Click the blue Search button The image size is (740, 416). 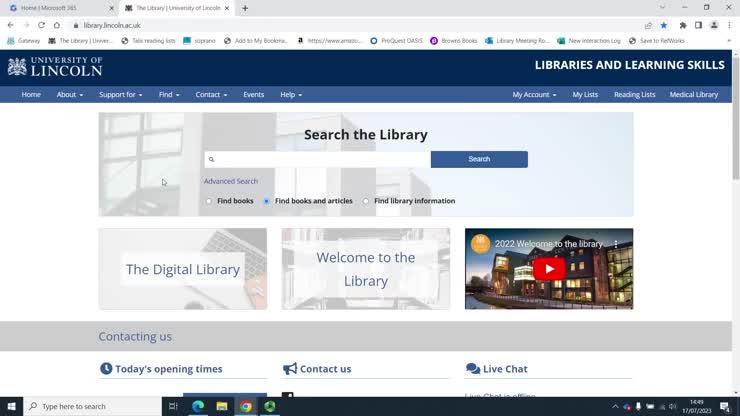[479, 159]
